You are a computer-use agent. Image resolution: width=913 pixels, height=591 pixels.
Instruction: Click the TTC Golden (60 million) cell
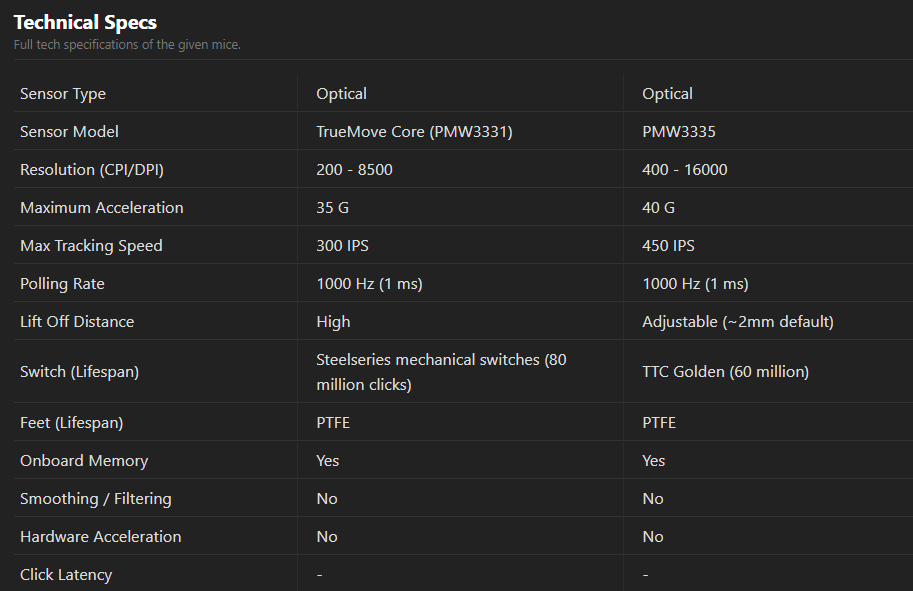coord(725,372)
